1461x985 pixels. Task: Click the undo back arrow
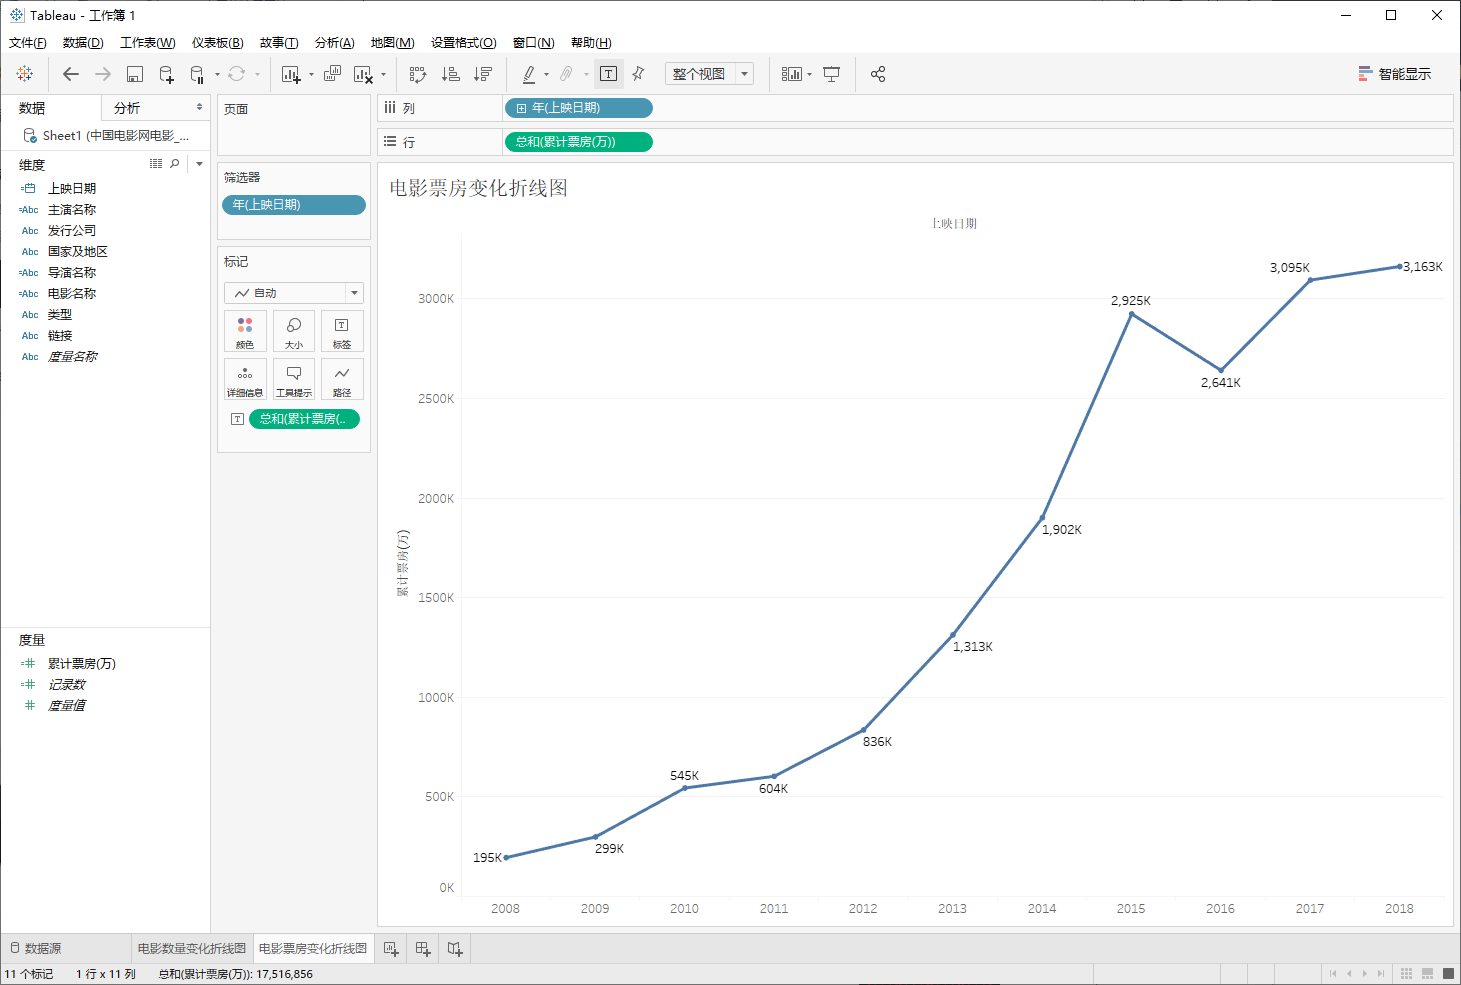click(70, 74)
